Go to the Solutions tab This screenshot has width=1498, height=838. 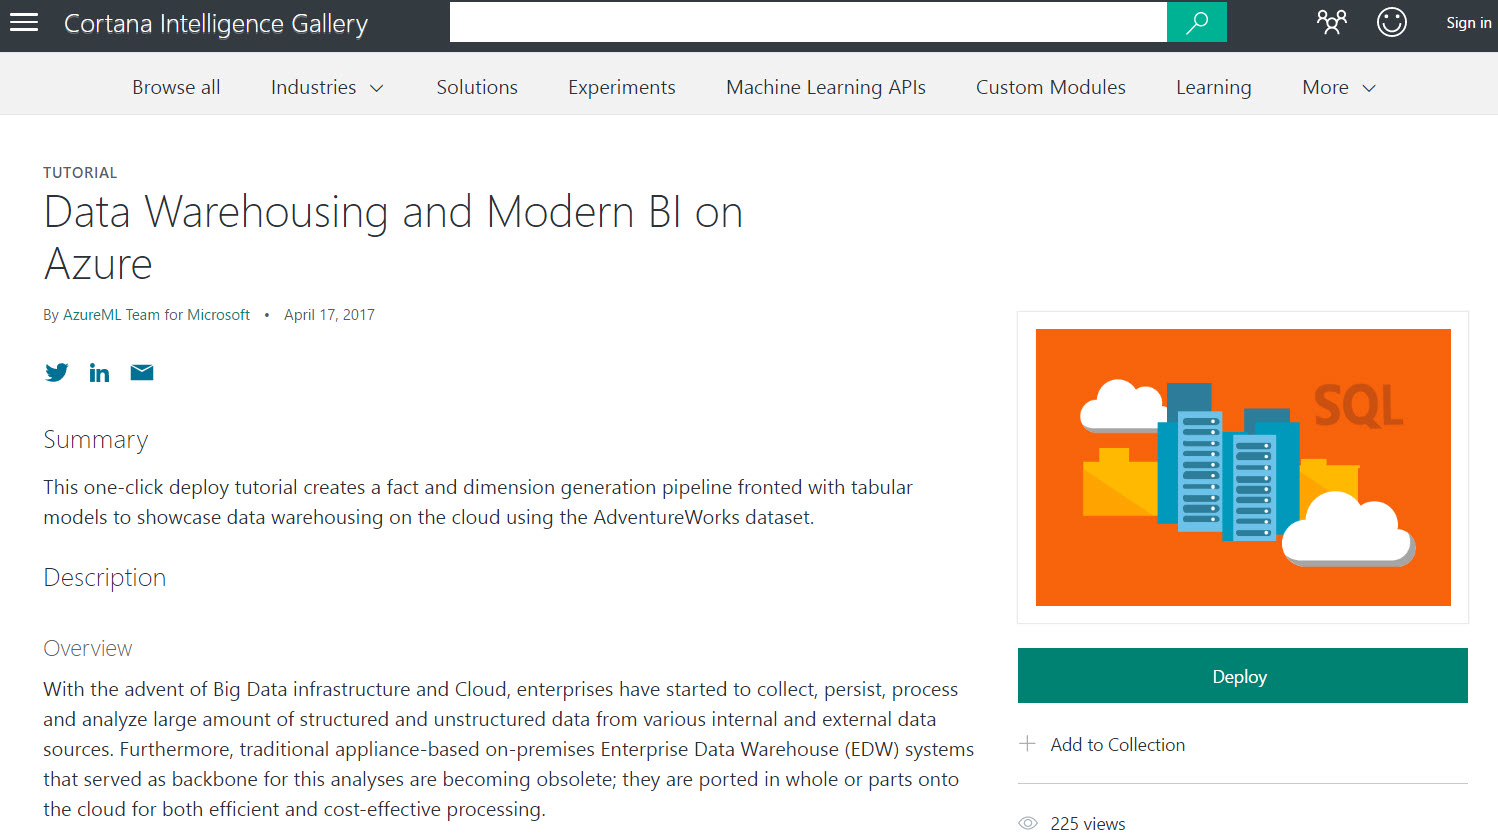pos(477,87)
